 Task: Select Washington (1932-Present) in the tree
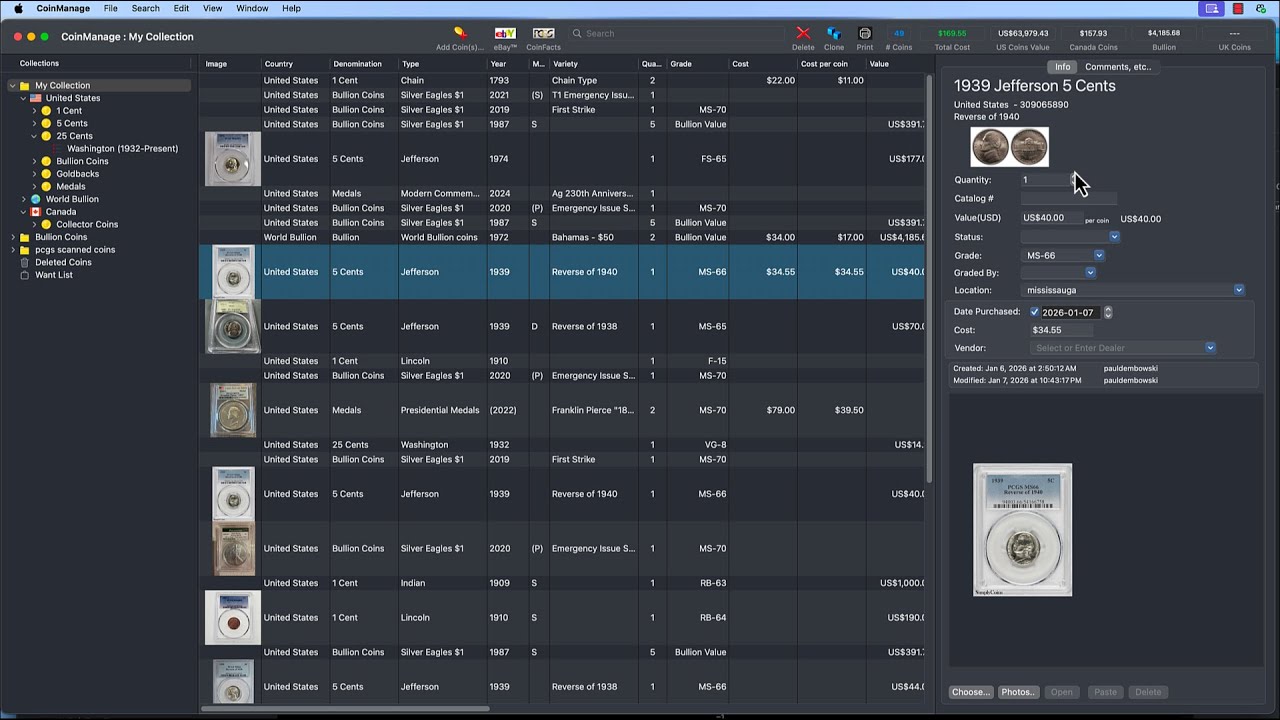(x=122, y=149)
